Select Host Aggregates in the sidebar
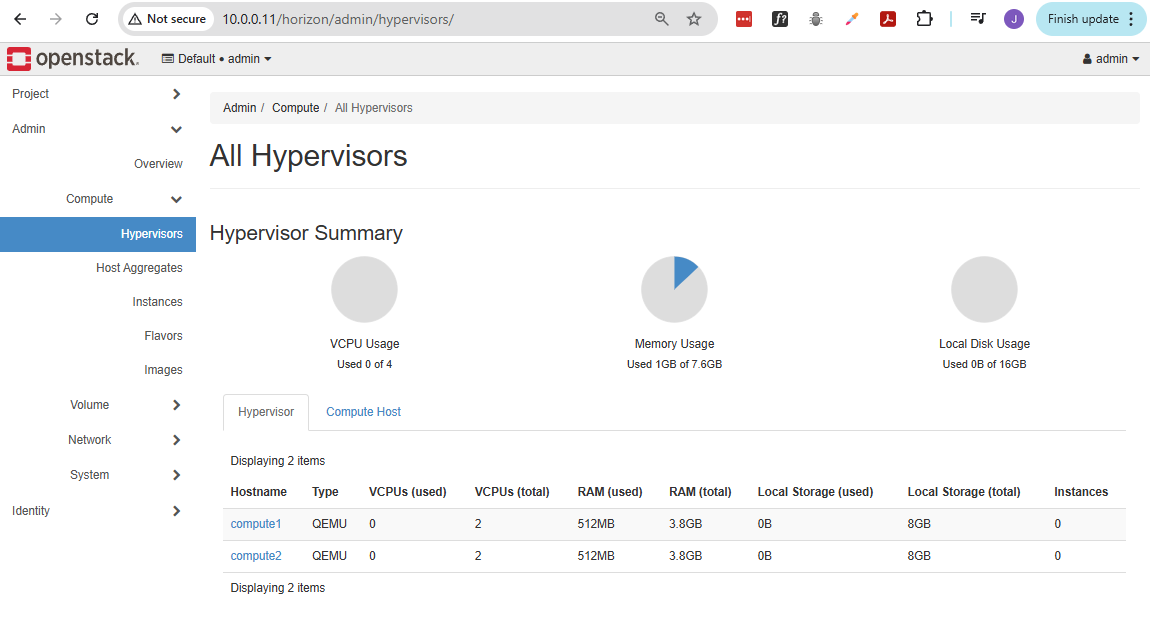Image resolution: width=1150 pixels, height=632 pixels. [x=139, y=268]
